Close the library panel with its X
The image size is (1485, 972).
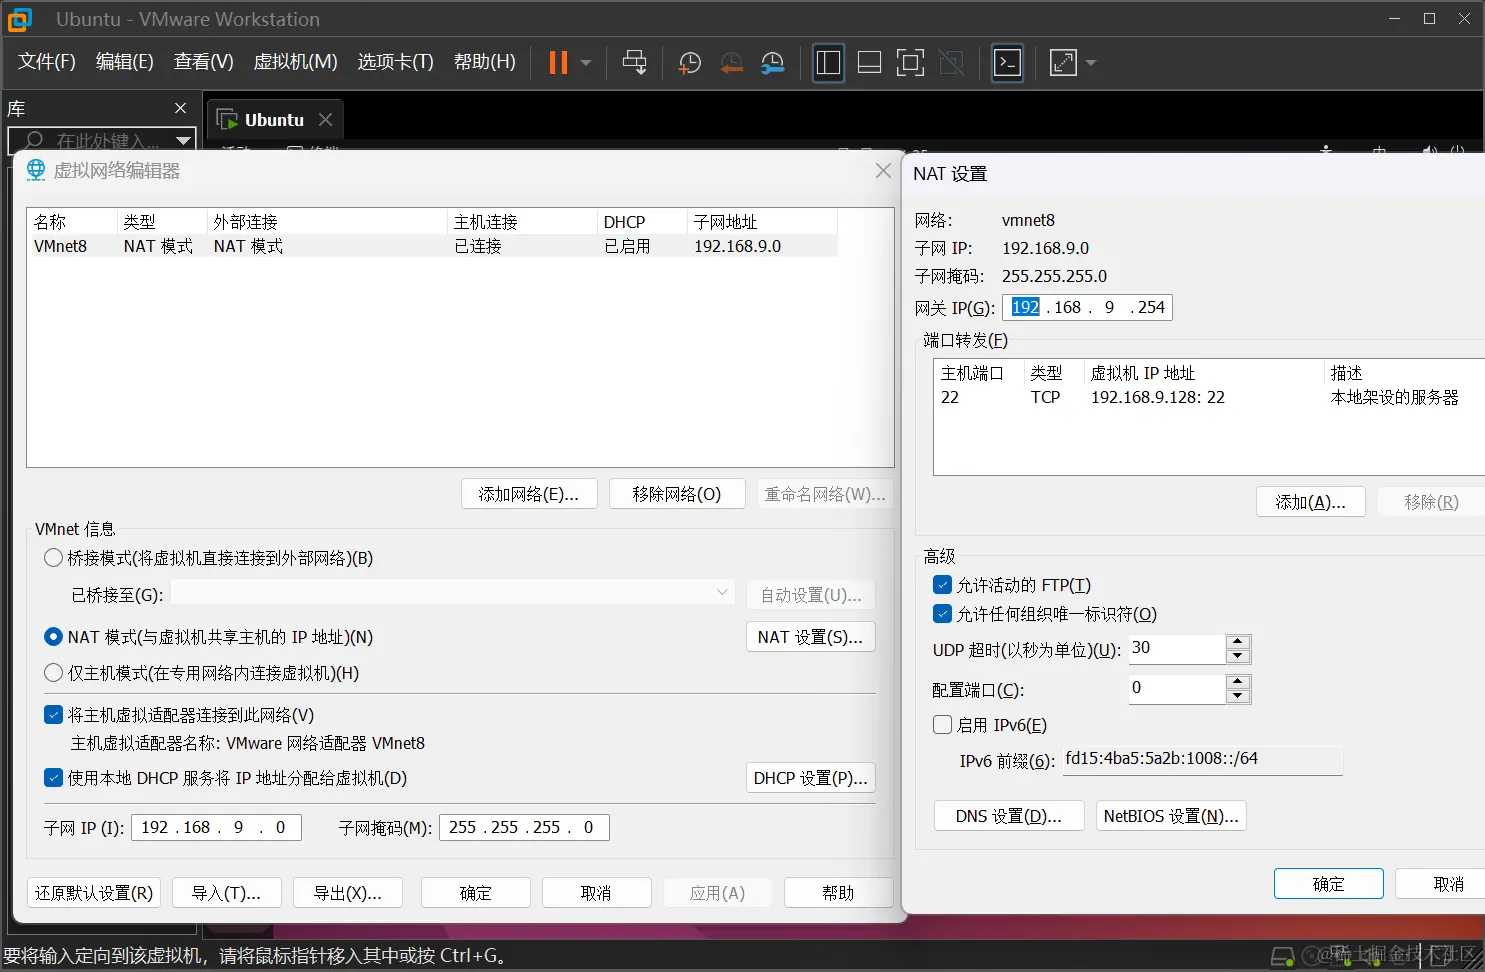click(180, 108)
